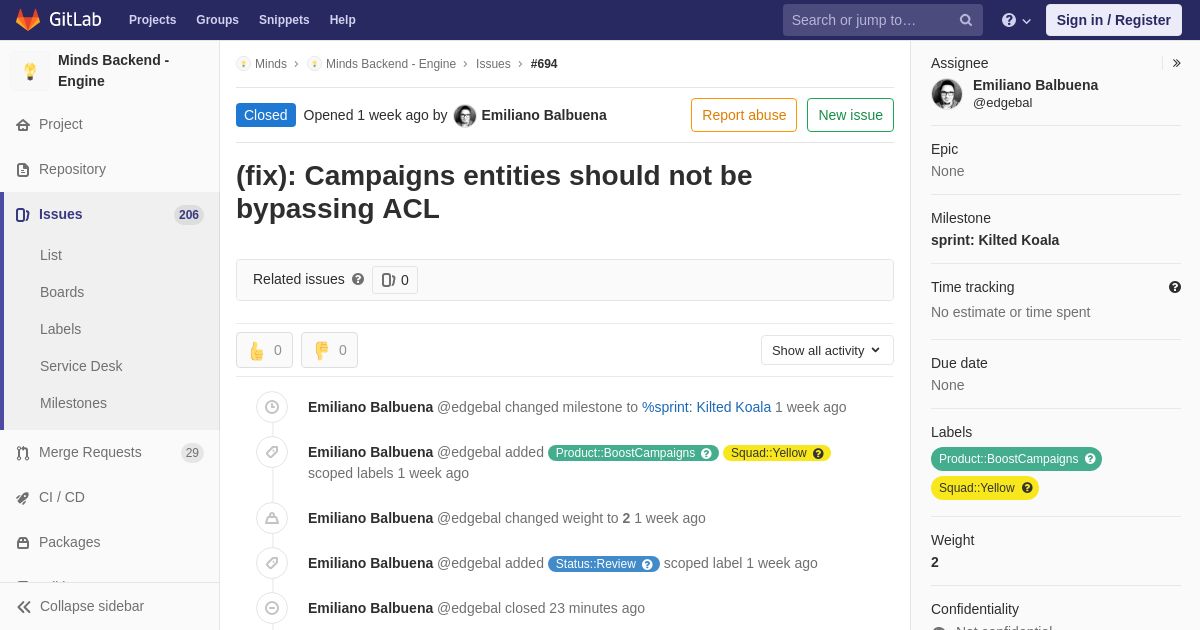This screenshot has width=1200, height=630.
Task: Click the Packages sidebar icon
Action: point(23,543)
